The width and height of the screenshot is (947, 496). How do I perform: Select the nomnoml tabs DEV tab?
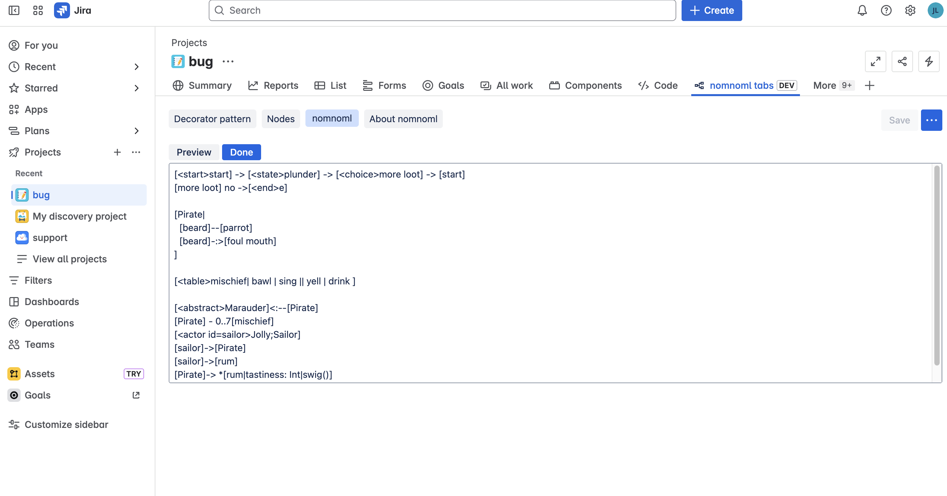tap(745, 86)
